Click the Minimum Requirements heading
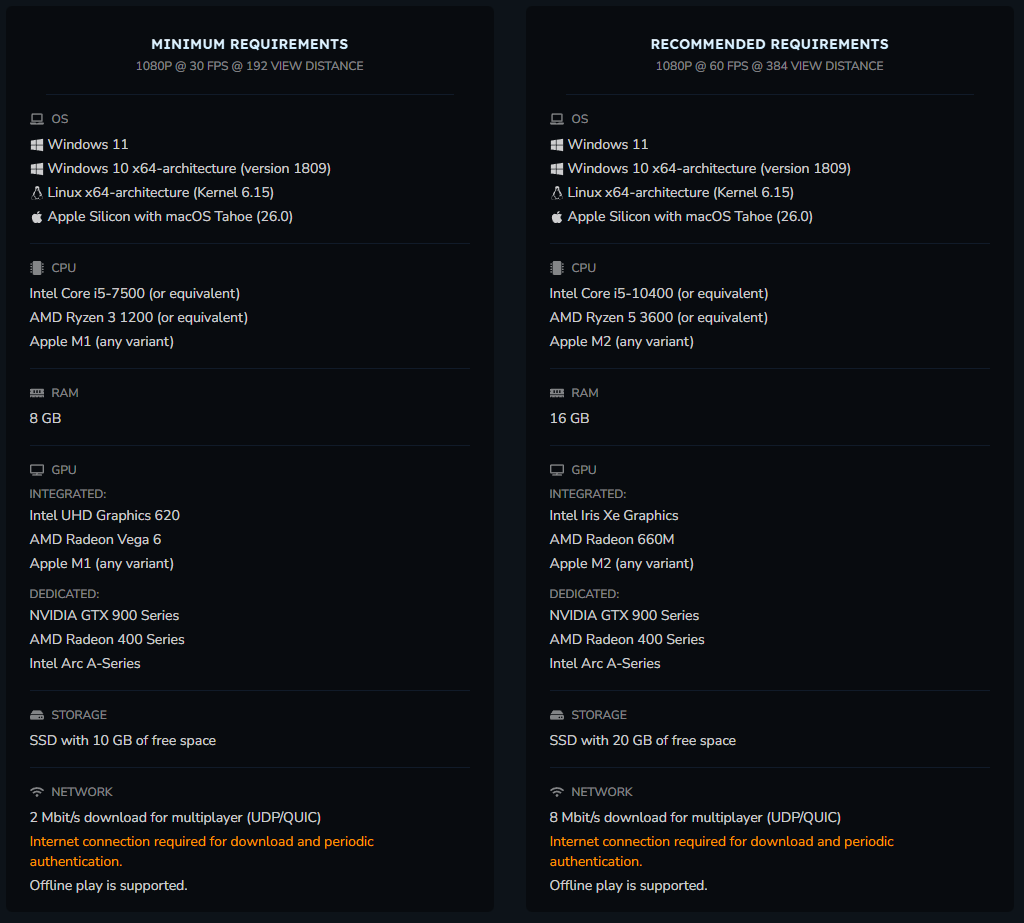1024x923 pixels. [250, 44]
